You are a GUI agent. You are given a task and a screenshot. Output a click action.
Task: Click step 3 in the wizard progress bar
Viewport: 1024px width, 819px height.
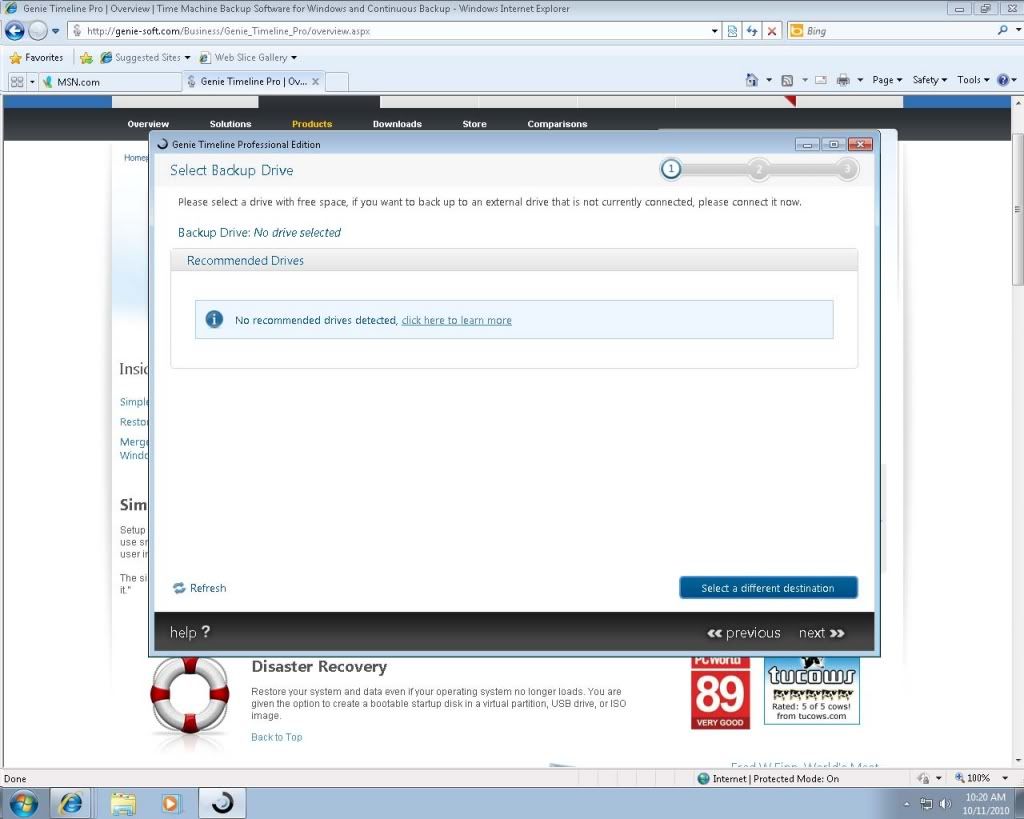[x=847, y=169]
